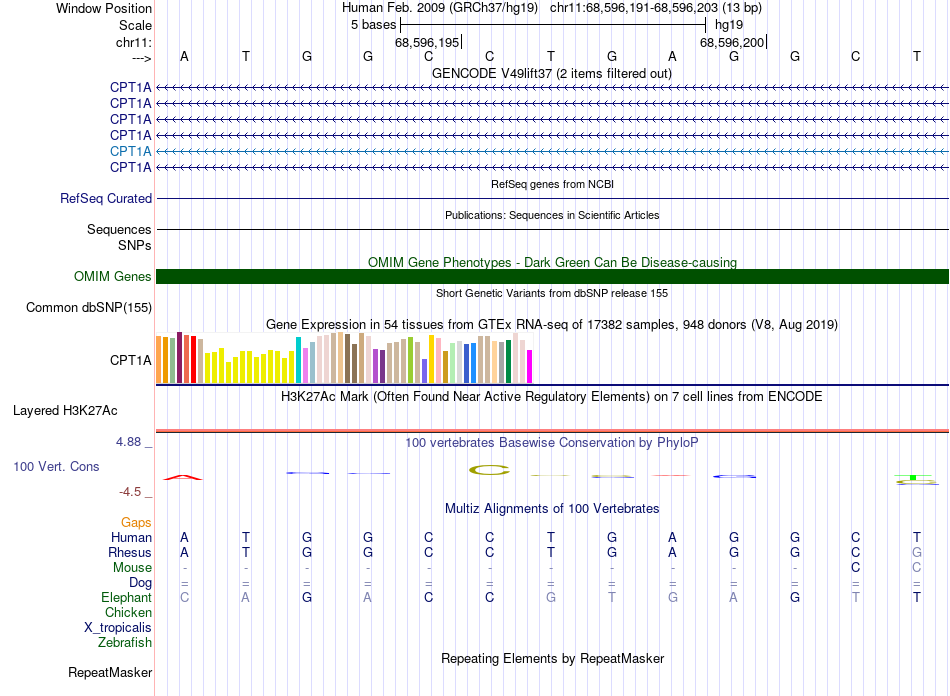Click the RepeatMasker track label
950x696 pixels.
click(x=110, y=673)
